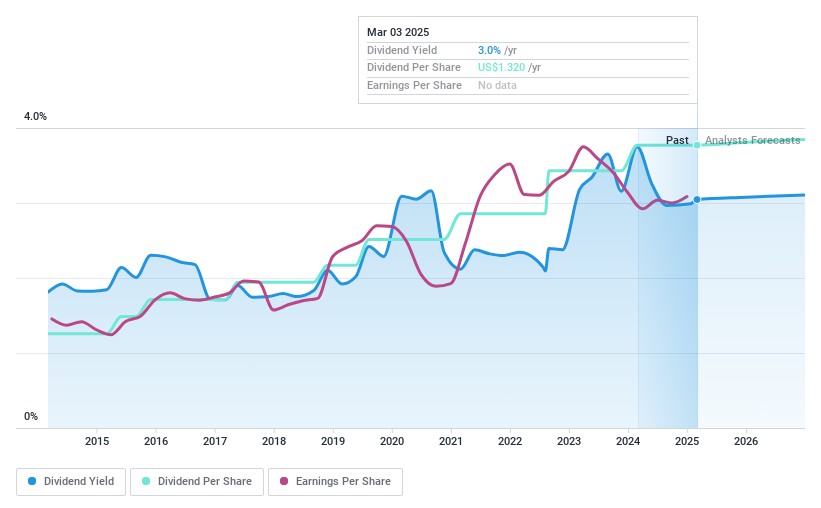The height and width of the screenshot is (508, 821).
Task: Click the 4.0% y-axis label
Action: tap(35, 117)
